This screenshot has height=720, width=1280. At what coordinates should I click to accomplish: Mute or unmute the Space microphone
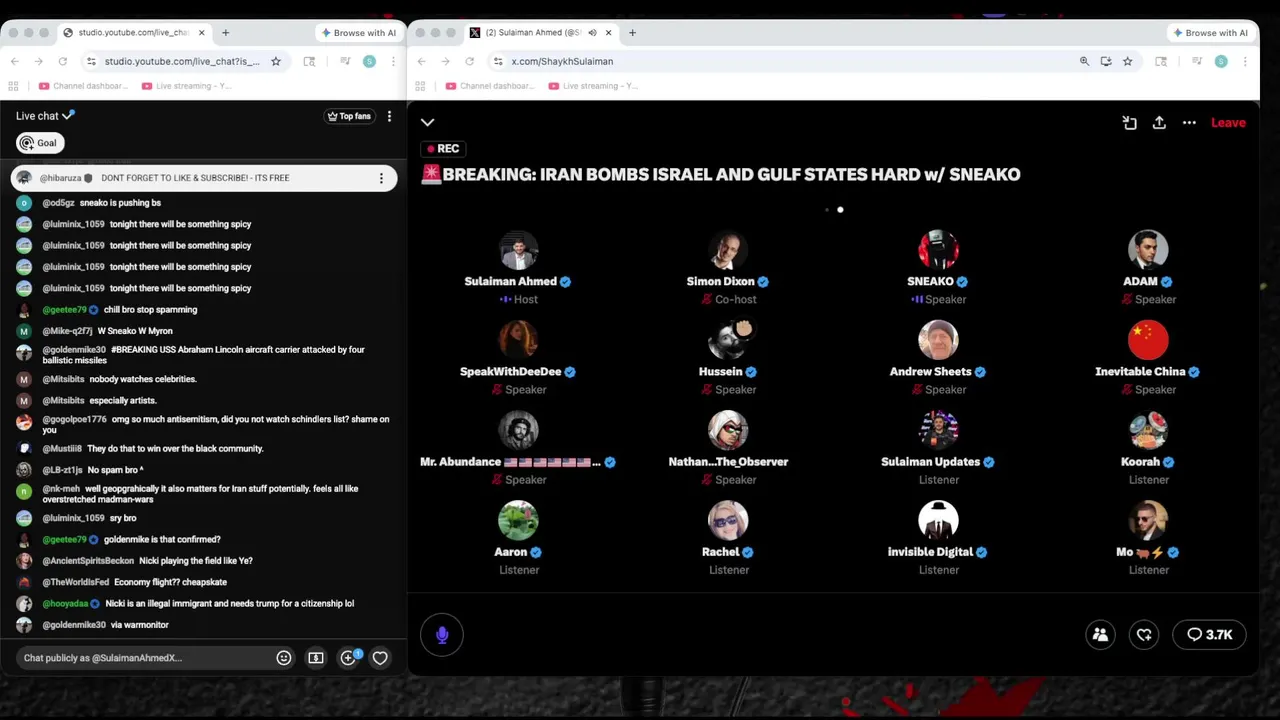442,635
